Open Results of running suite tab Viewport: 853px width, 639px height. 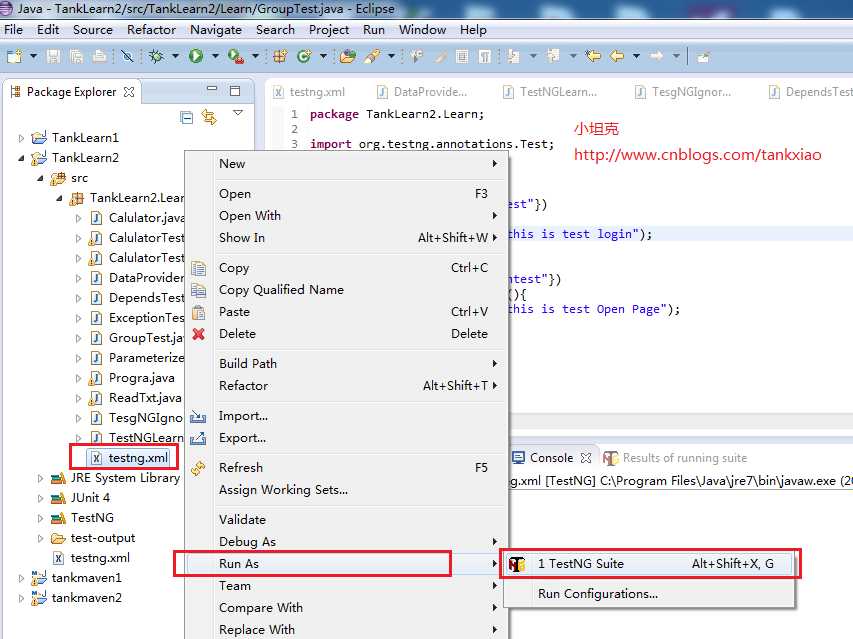click(675, 458)
